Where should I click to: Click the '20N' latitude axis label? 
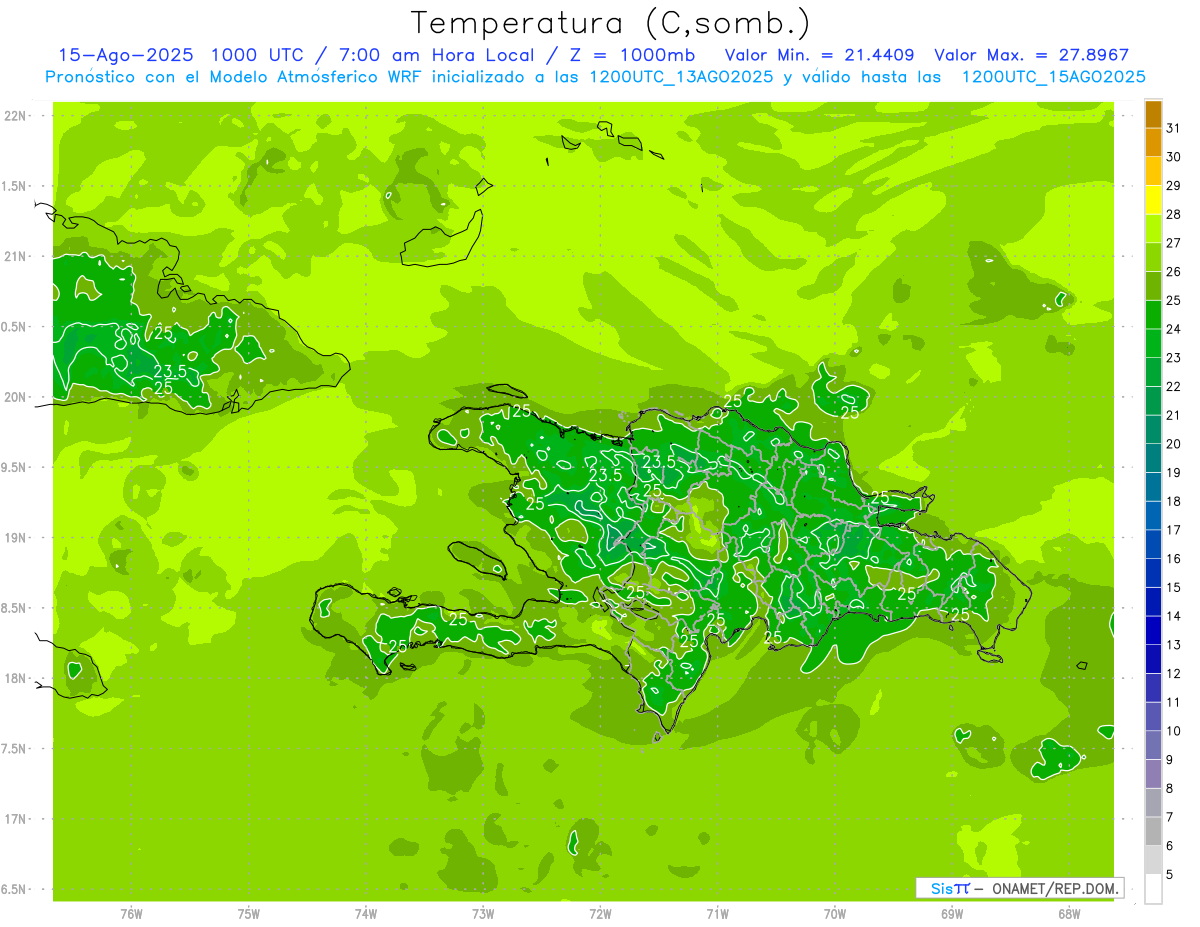tap(16, 397)
